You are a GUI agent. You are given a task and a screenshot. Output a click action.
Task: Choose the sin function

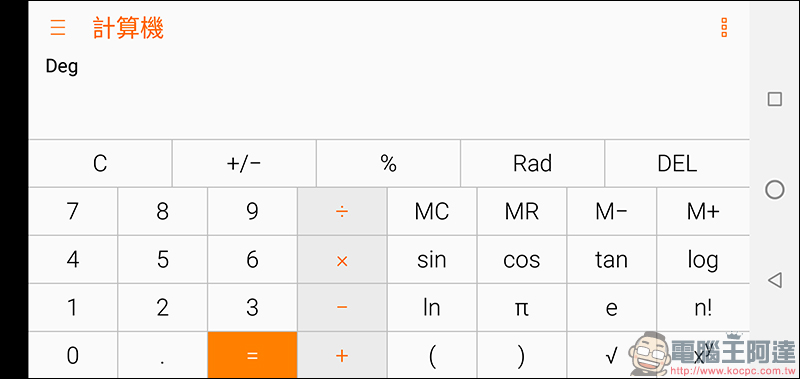click(x=432, y=260)
